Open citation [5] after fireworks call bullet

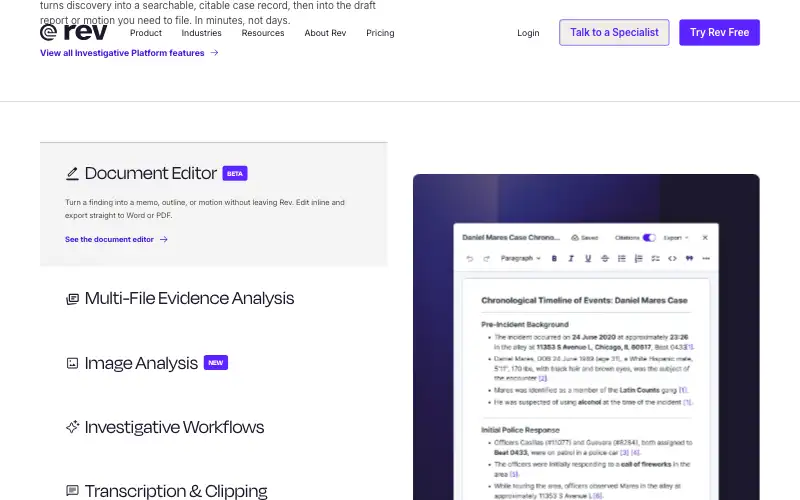pos(514,474)
